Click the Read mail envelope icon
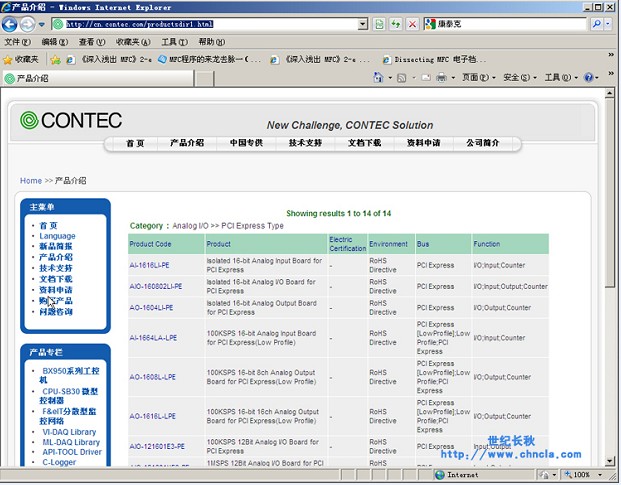This screenshot has height=485, width=621. [426, 78]
